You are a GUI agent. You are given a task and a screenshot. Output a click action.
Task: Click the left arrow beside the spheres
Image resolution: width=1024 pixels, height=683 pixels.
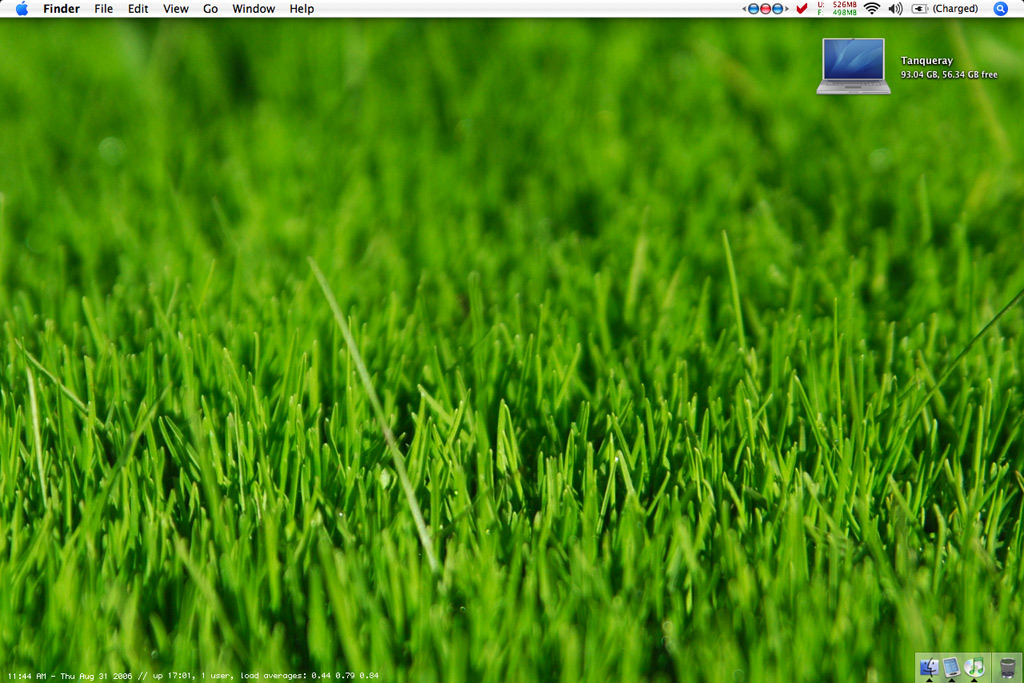[744, 8]
